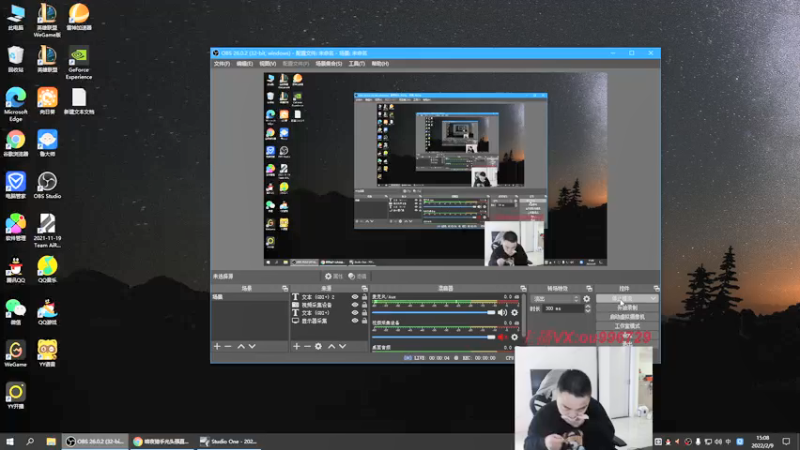Open Google Chrome desktop shortcut
Viewport: 800px width, 450px height.
click(16, 143)
